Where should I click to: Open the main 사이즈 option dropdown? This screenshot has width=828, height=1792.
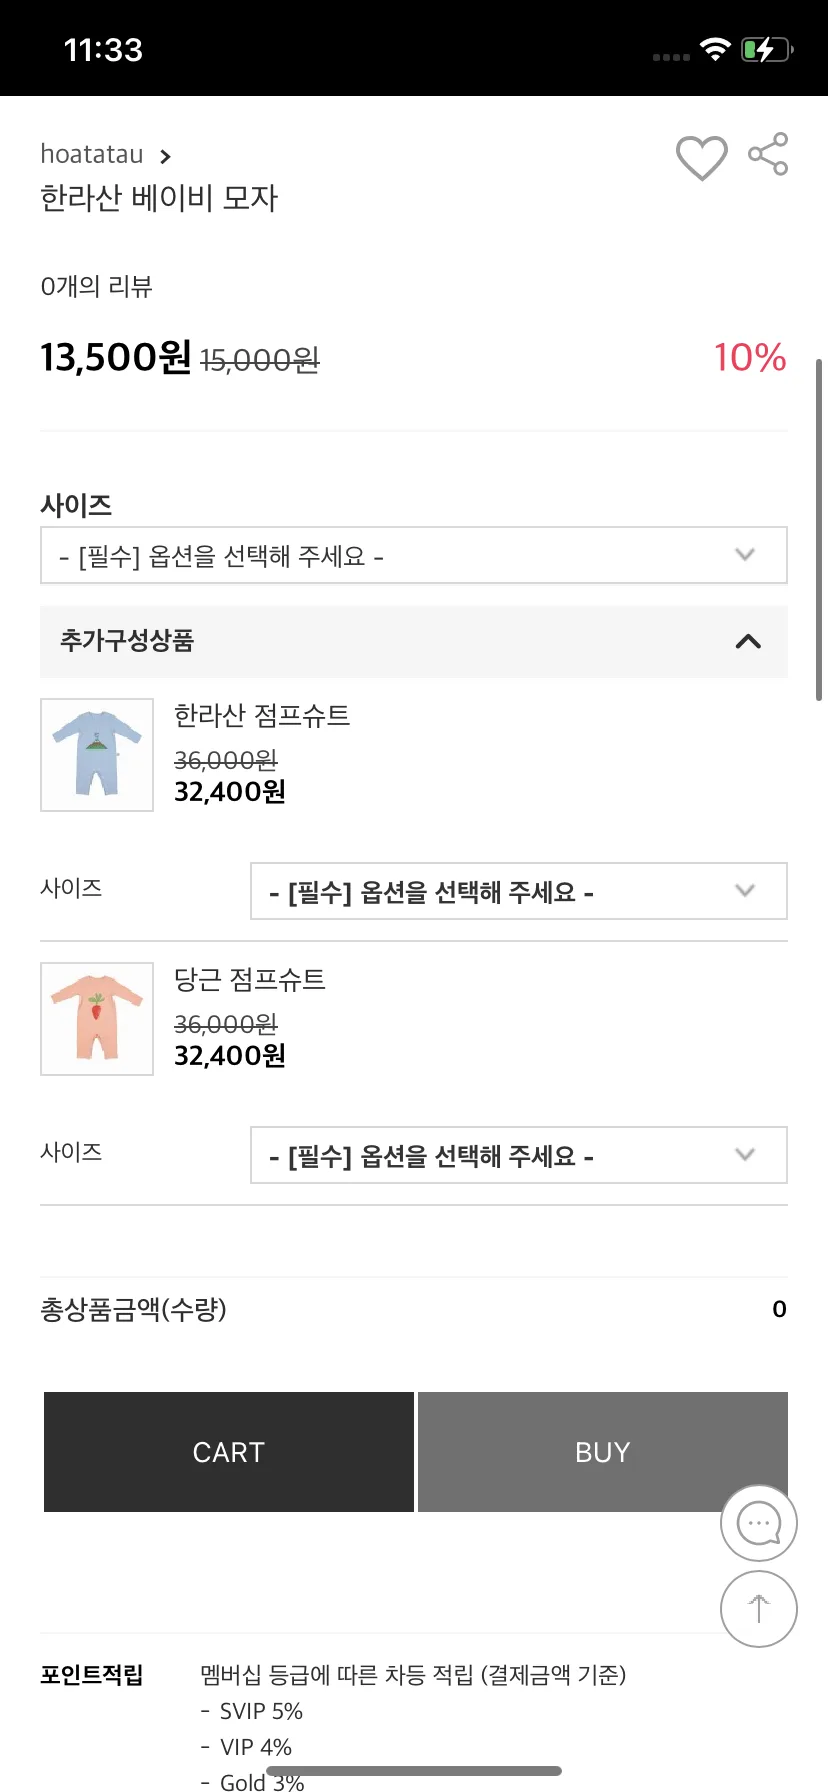point(414,555)
